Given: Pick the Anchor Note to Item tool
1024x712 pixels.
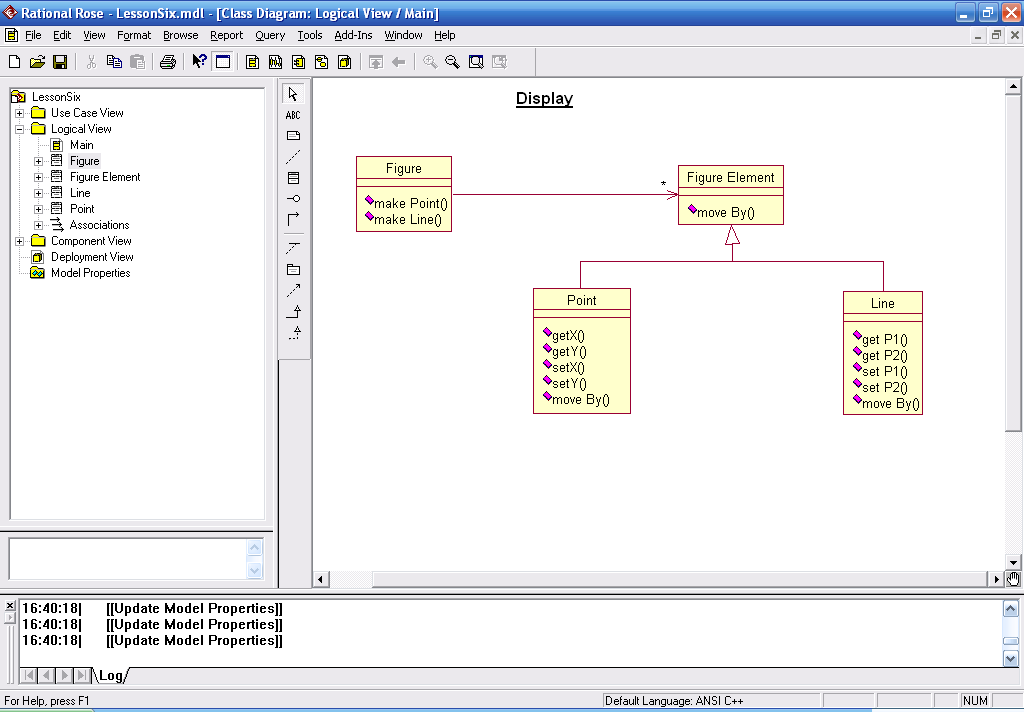Looking at the screenshot, I should tap(293, 157).
